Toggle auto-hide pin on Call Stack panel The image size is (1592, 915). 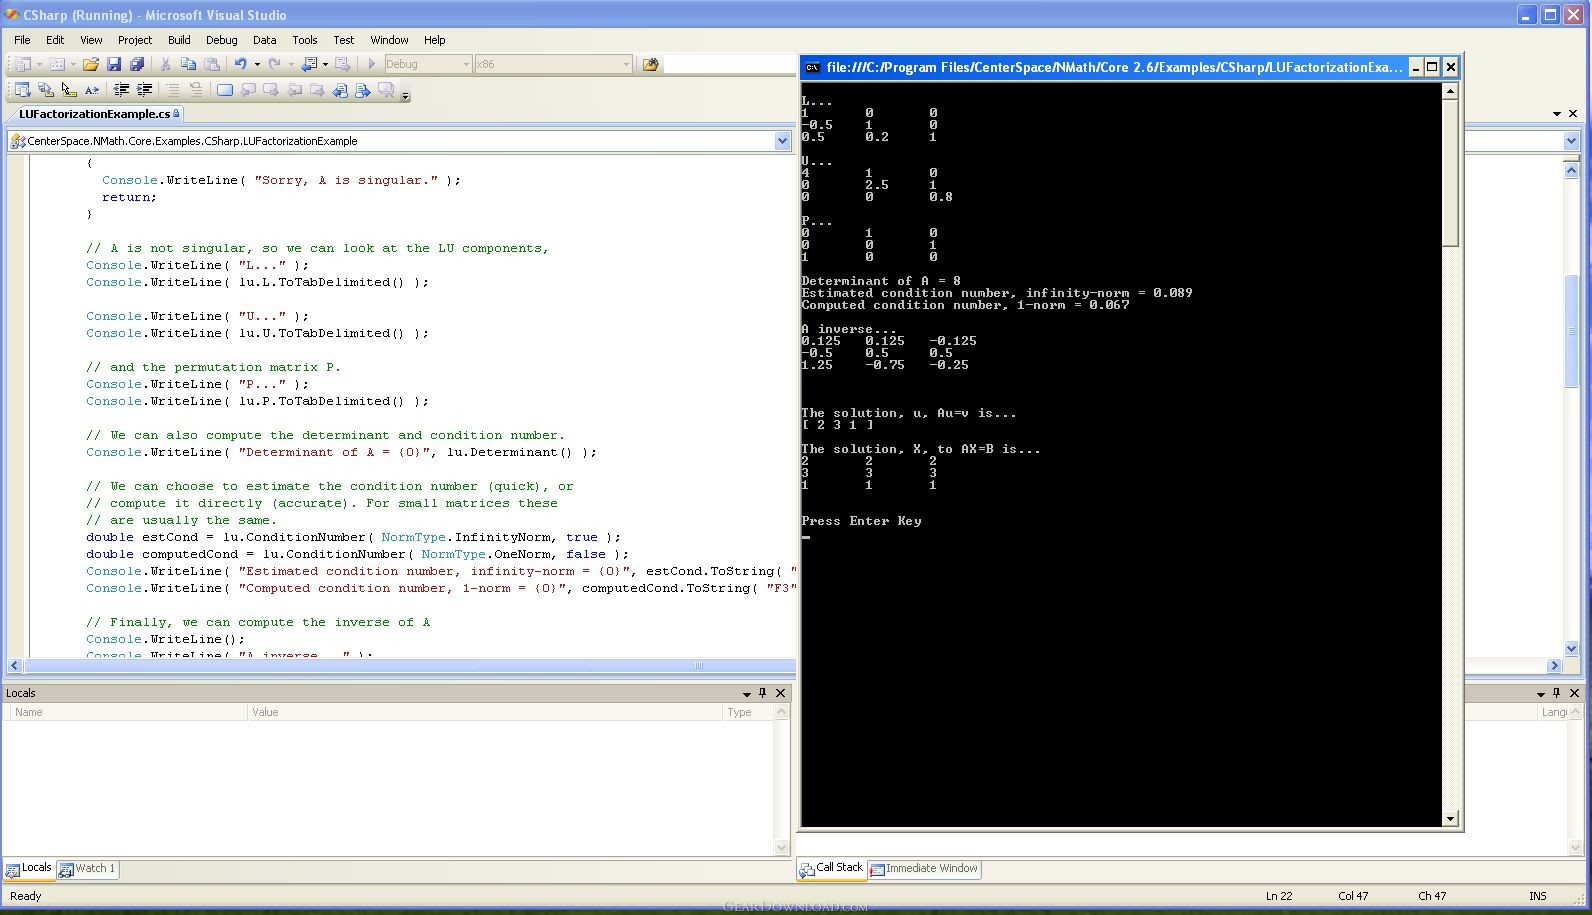click(x=1556, y=692)
